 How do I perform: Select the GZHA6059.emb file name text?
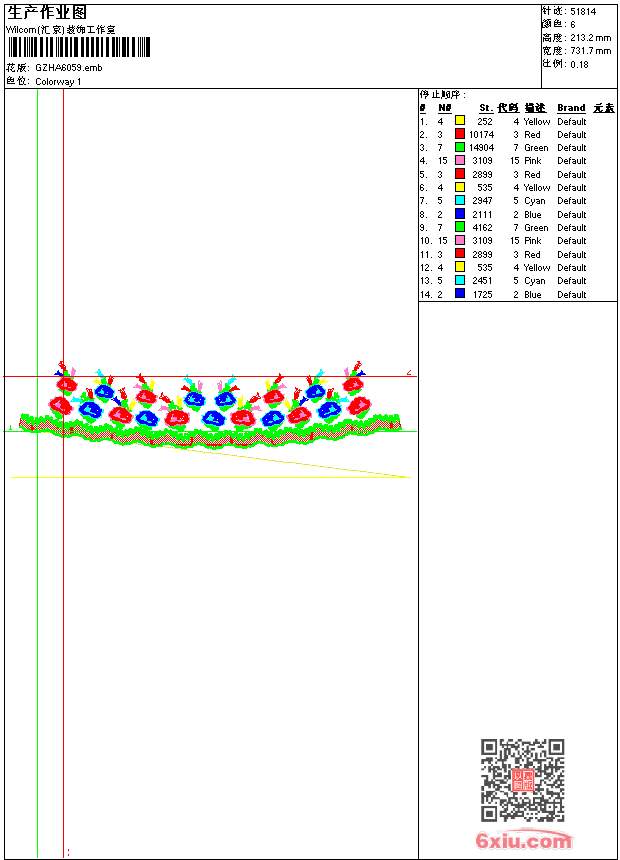tap(69, 68)
